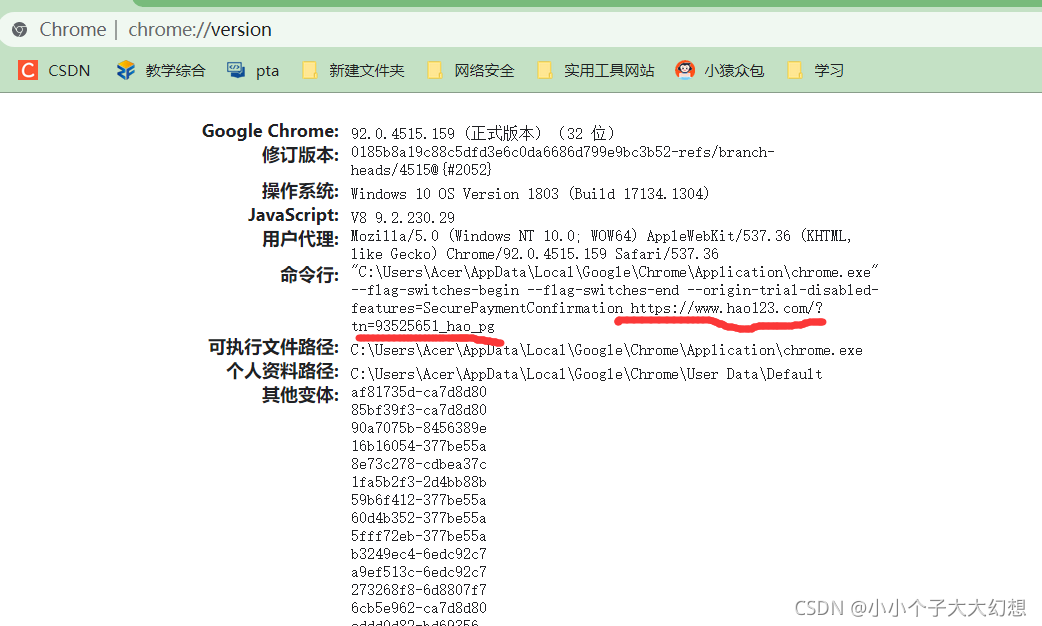Click the folder icon beside 网络安全
Image resolution: width=1042 pixels, height=626 pixels.
(x=435, y=70)
